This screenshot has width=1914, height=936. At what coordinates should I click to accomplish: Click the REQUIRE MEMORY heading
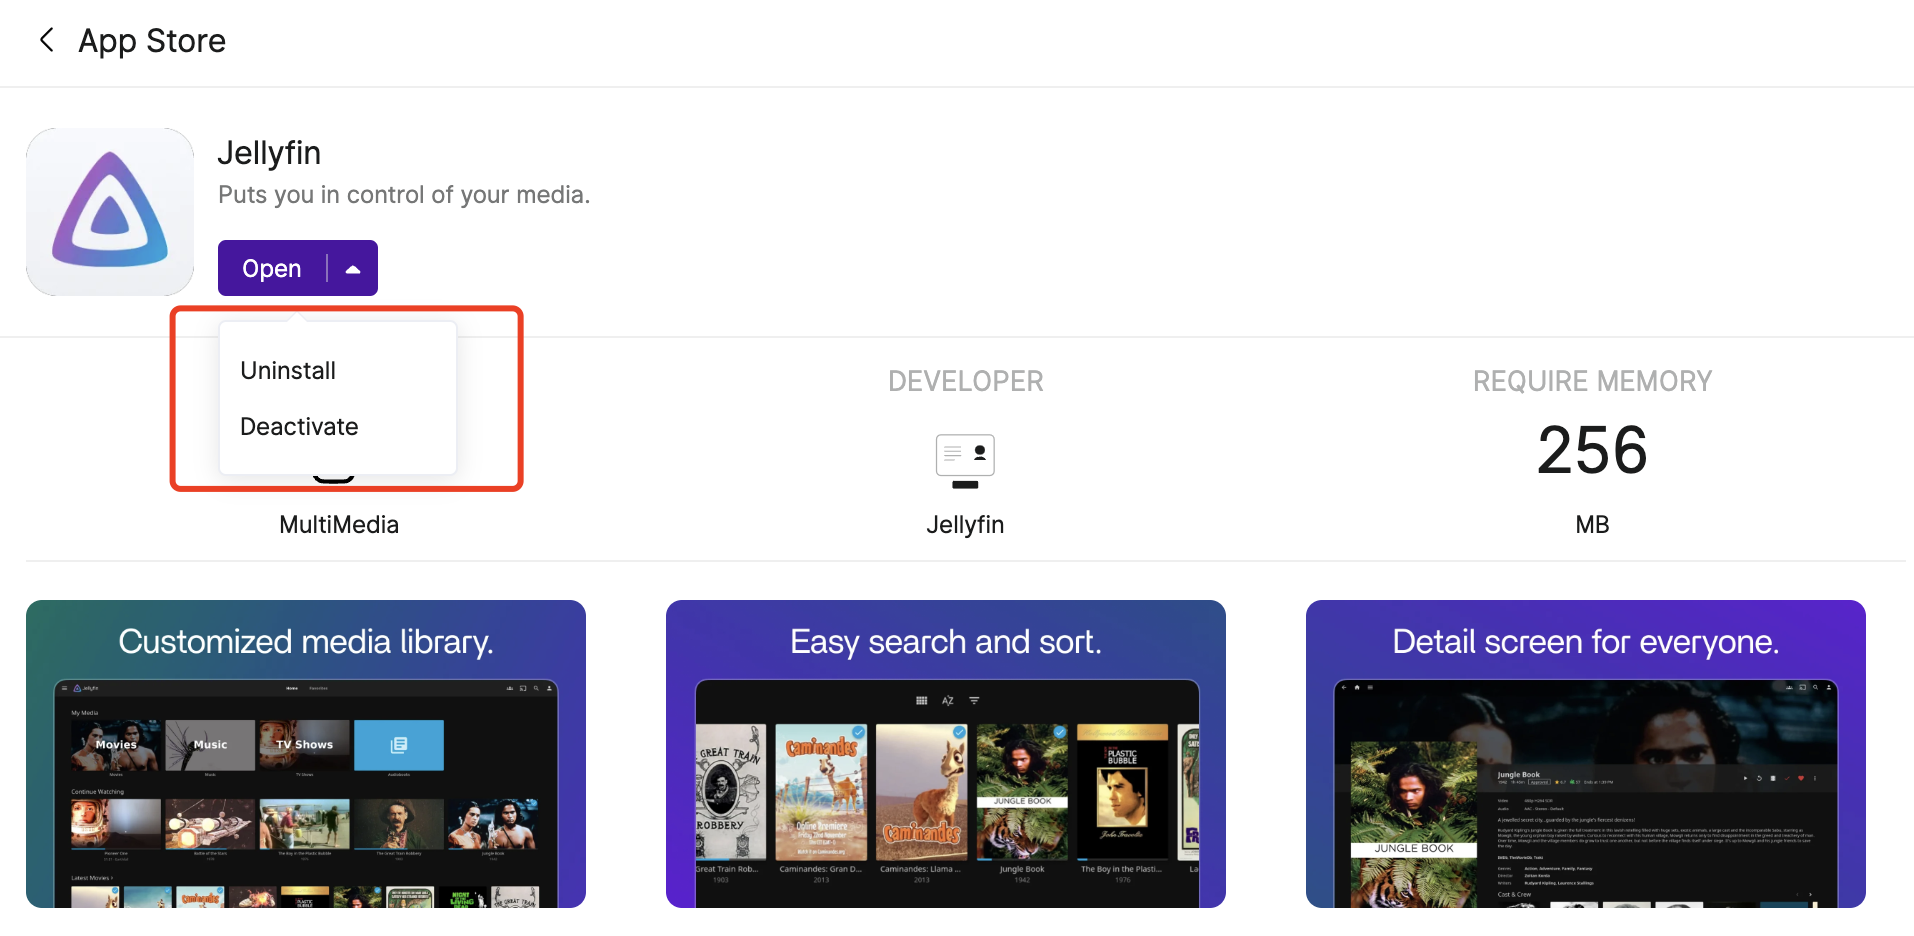click(1592, 381)
